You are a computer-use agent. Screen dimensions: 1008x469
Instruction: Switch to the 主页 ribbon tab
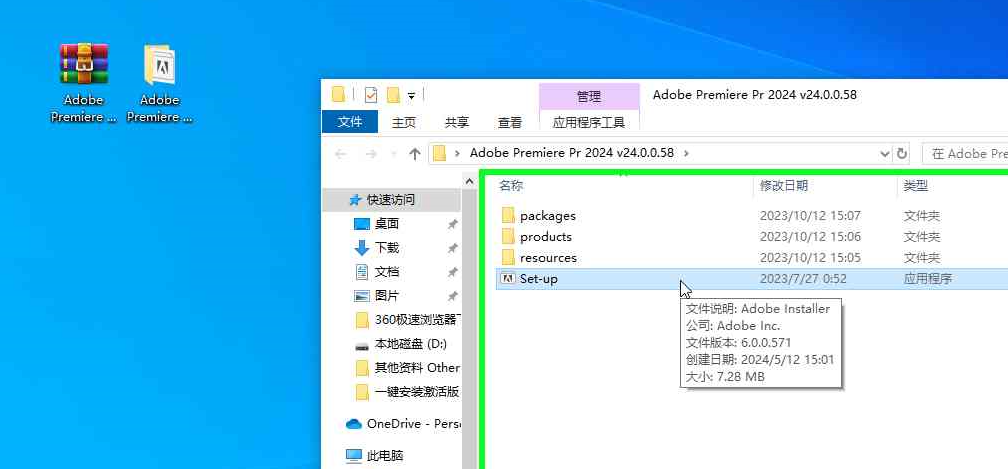pyautogui.click(x=404, y=122)
